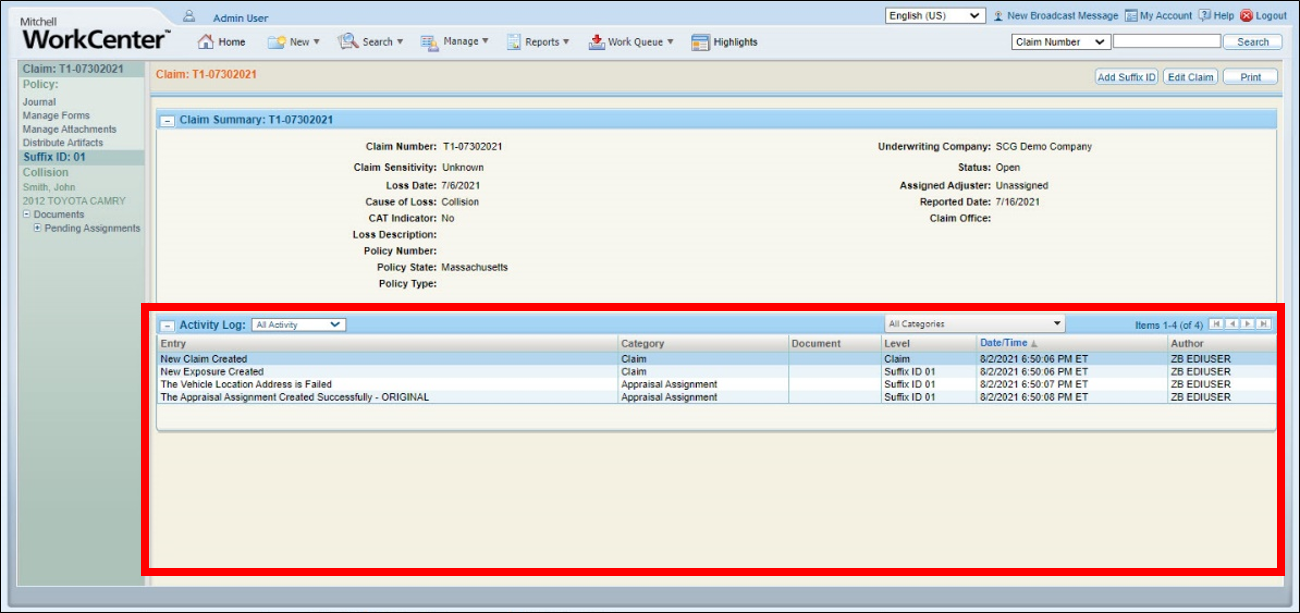Open Manage Attachments in the sidebar

[x=70, y=129]
